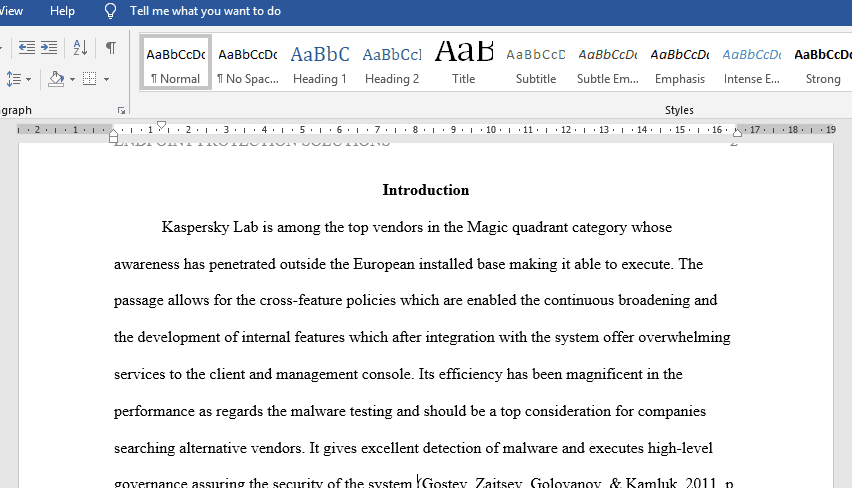The width and height of the screenshot is (852, 488).
Task: Click the Decrease Indent icon
Action: (27, 48)
